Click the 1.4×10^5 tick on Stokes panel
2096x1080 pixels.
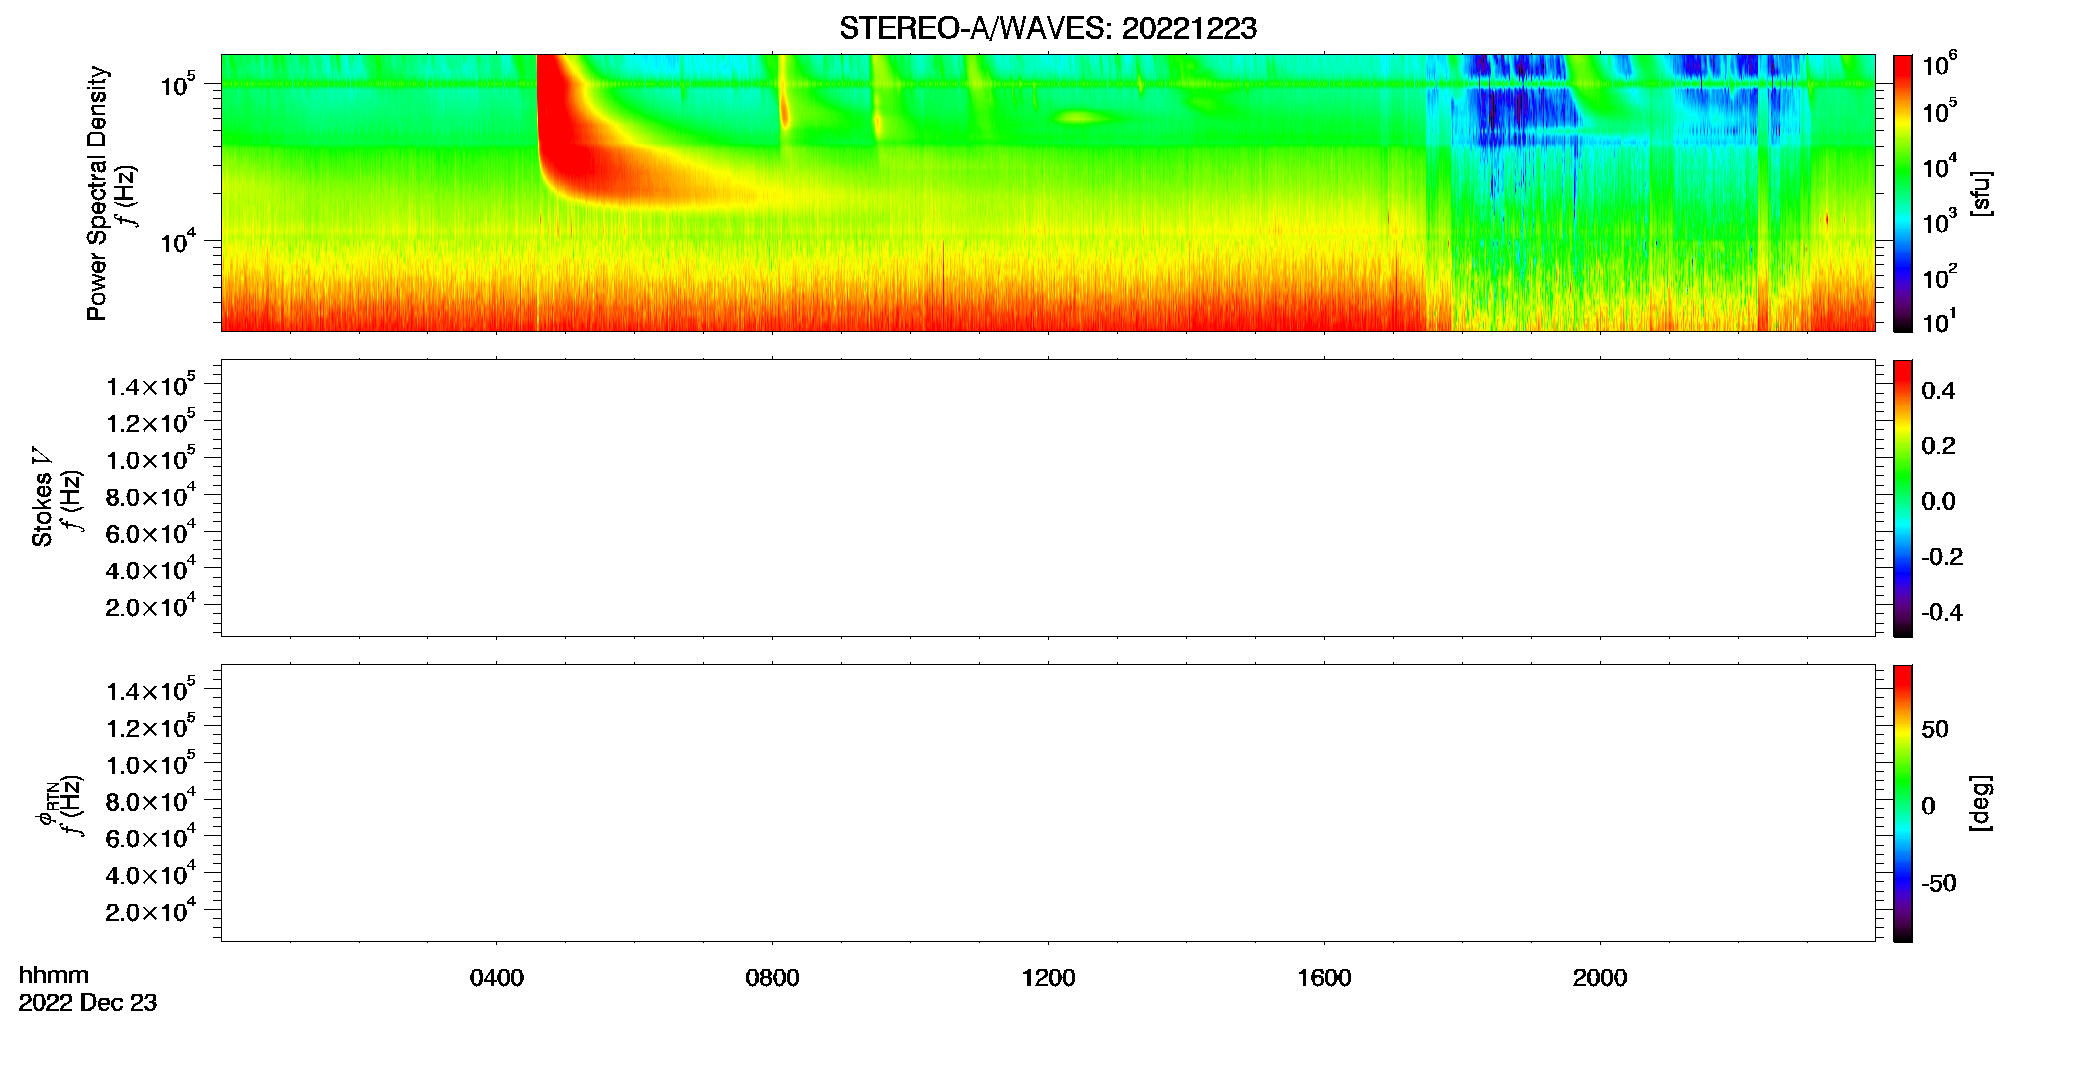tap(151, 385)
